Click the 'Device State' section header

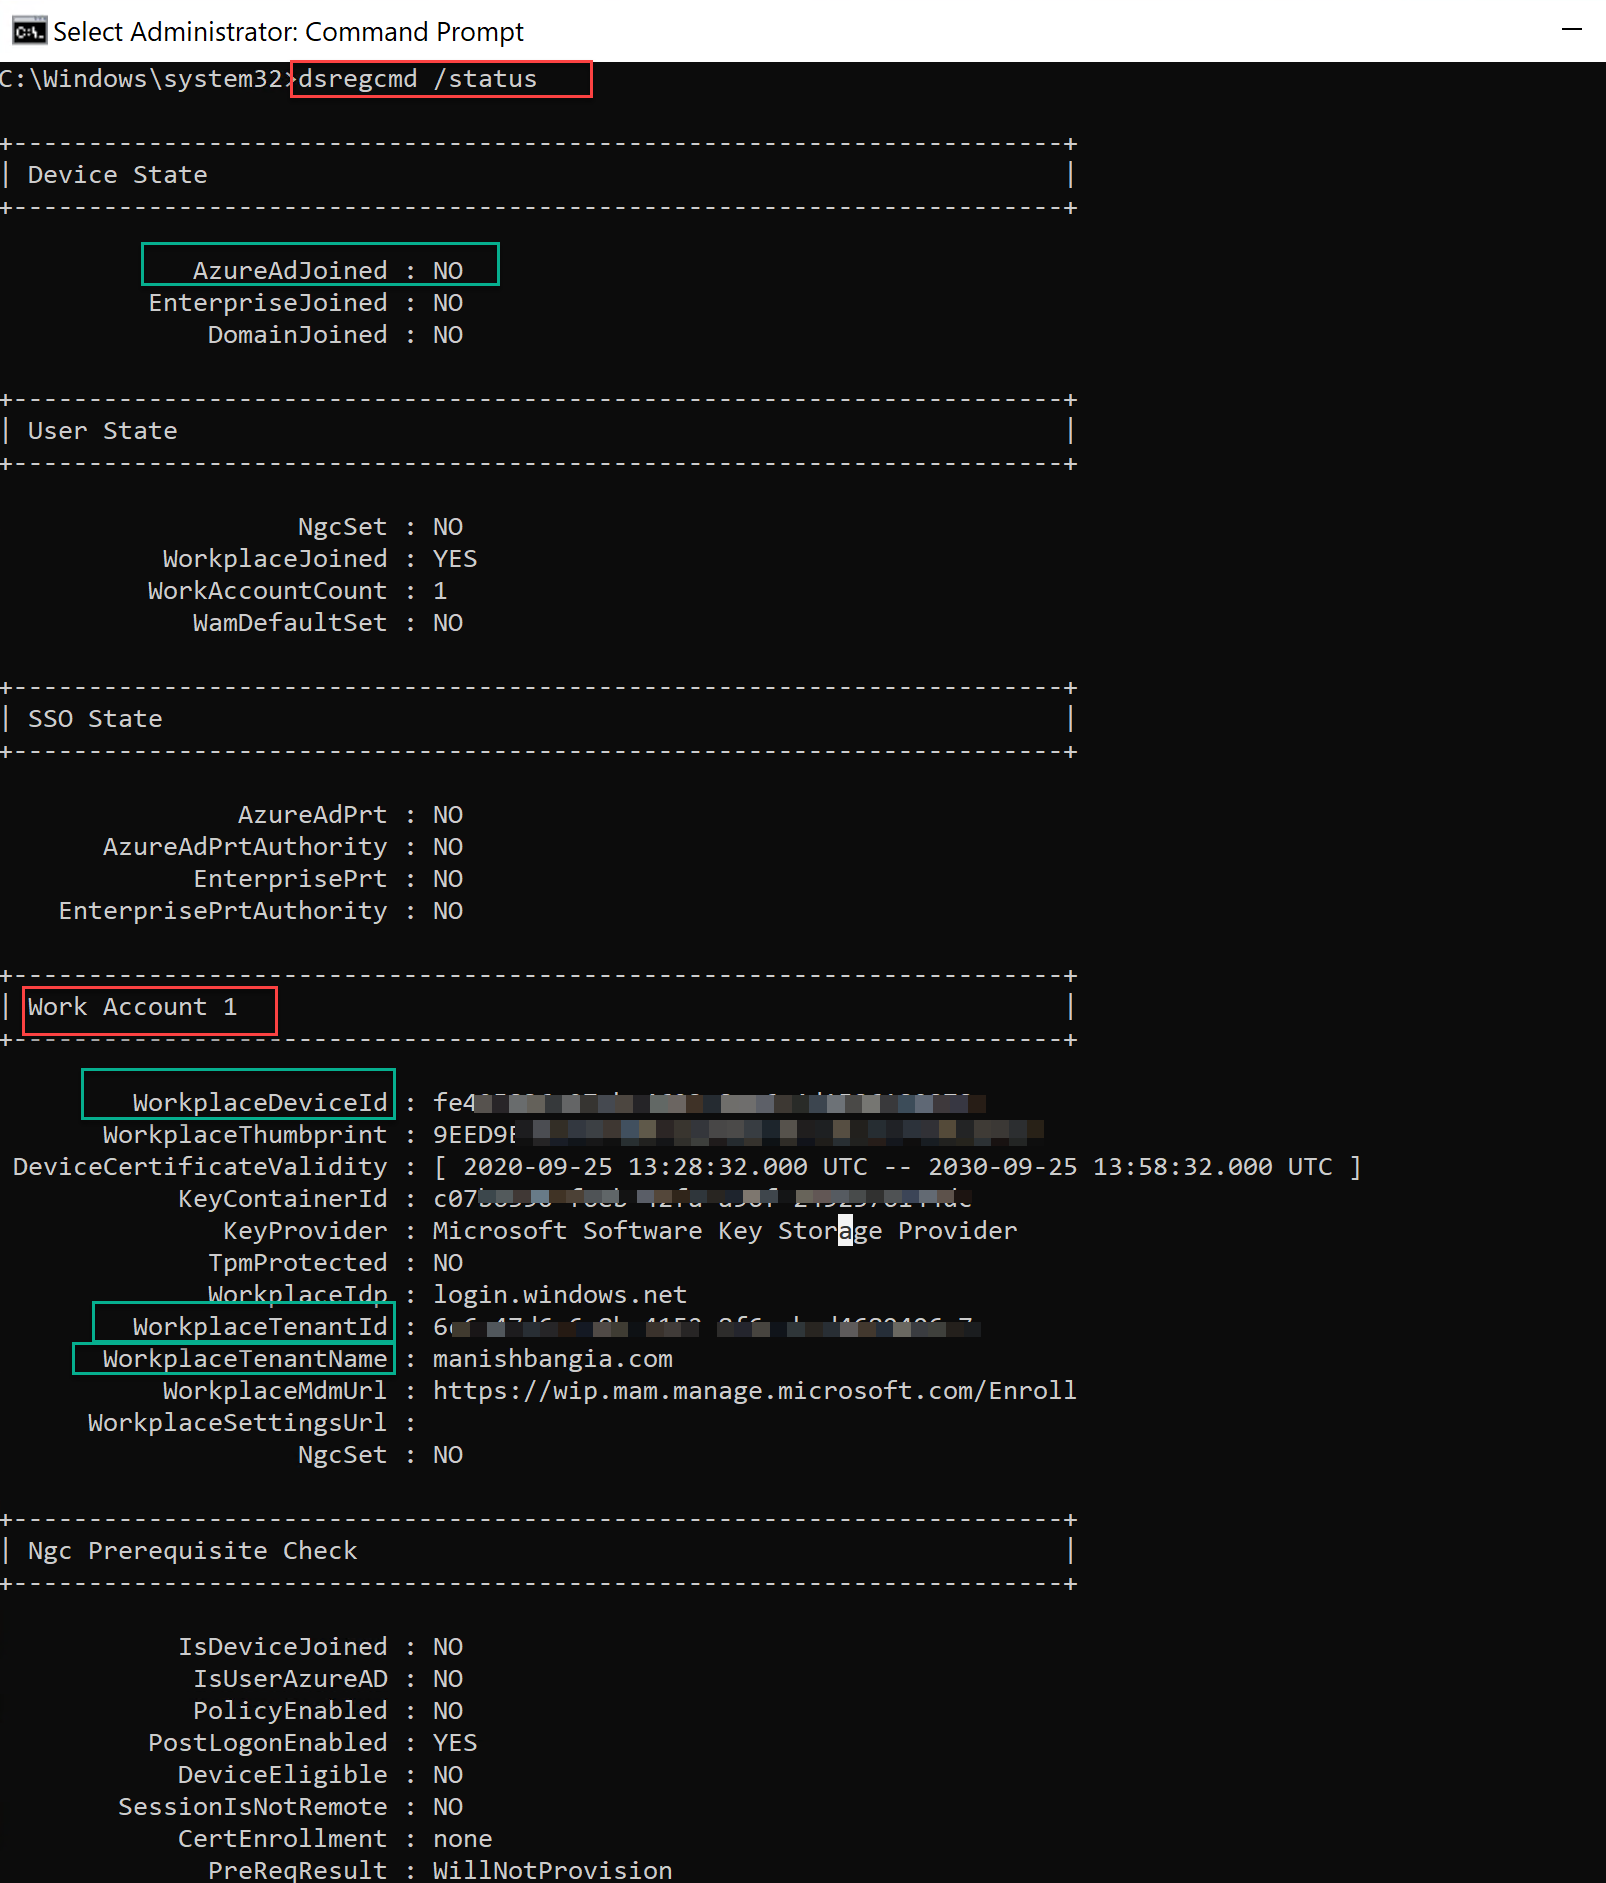point(117,175)
